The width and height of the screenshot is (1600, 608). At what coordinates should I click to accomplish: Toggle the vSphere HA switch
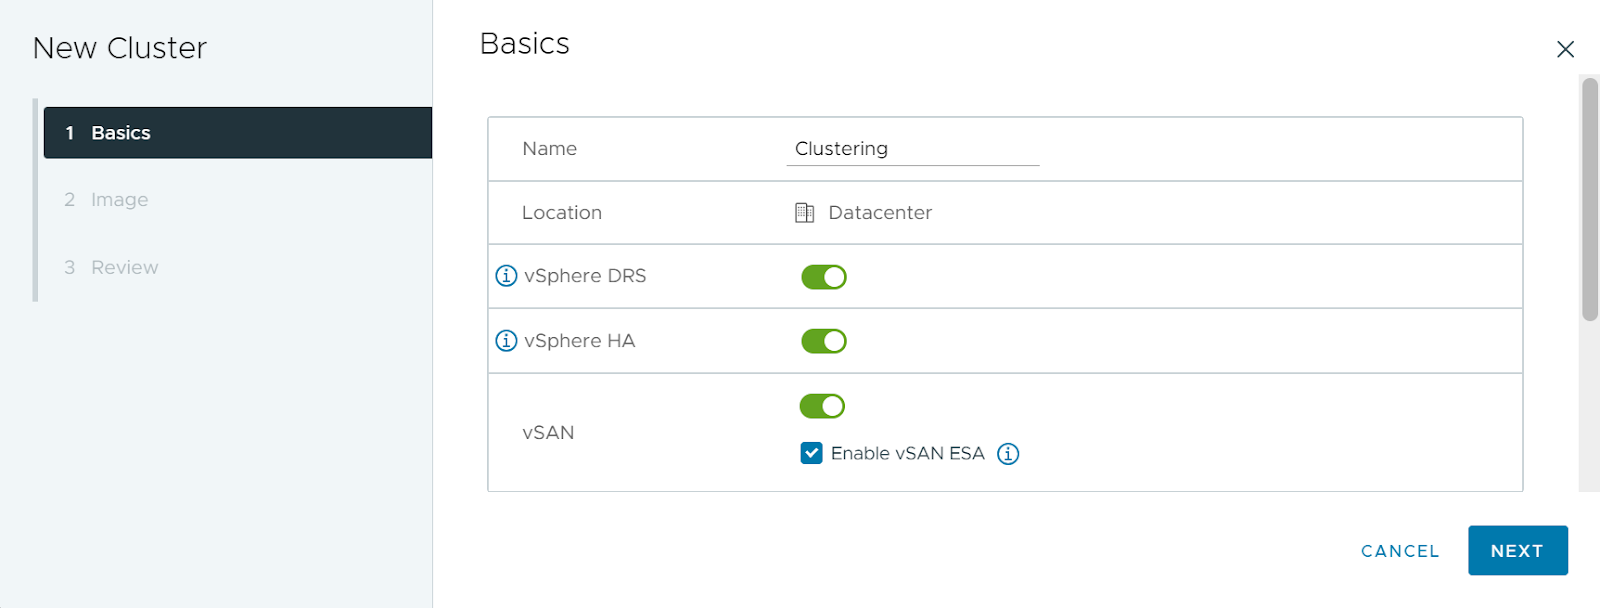click(824, 341)
